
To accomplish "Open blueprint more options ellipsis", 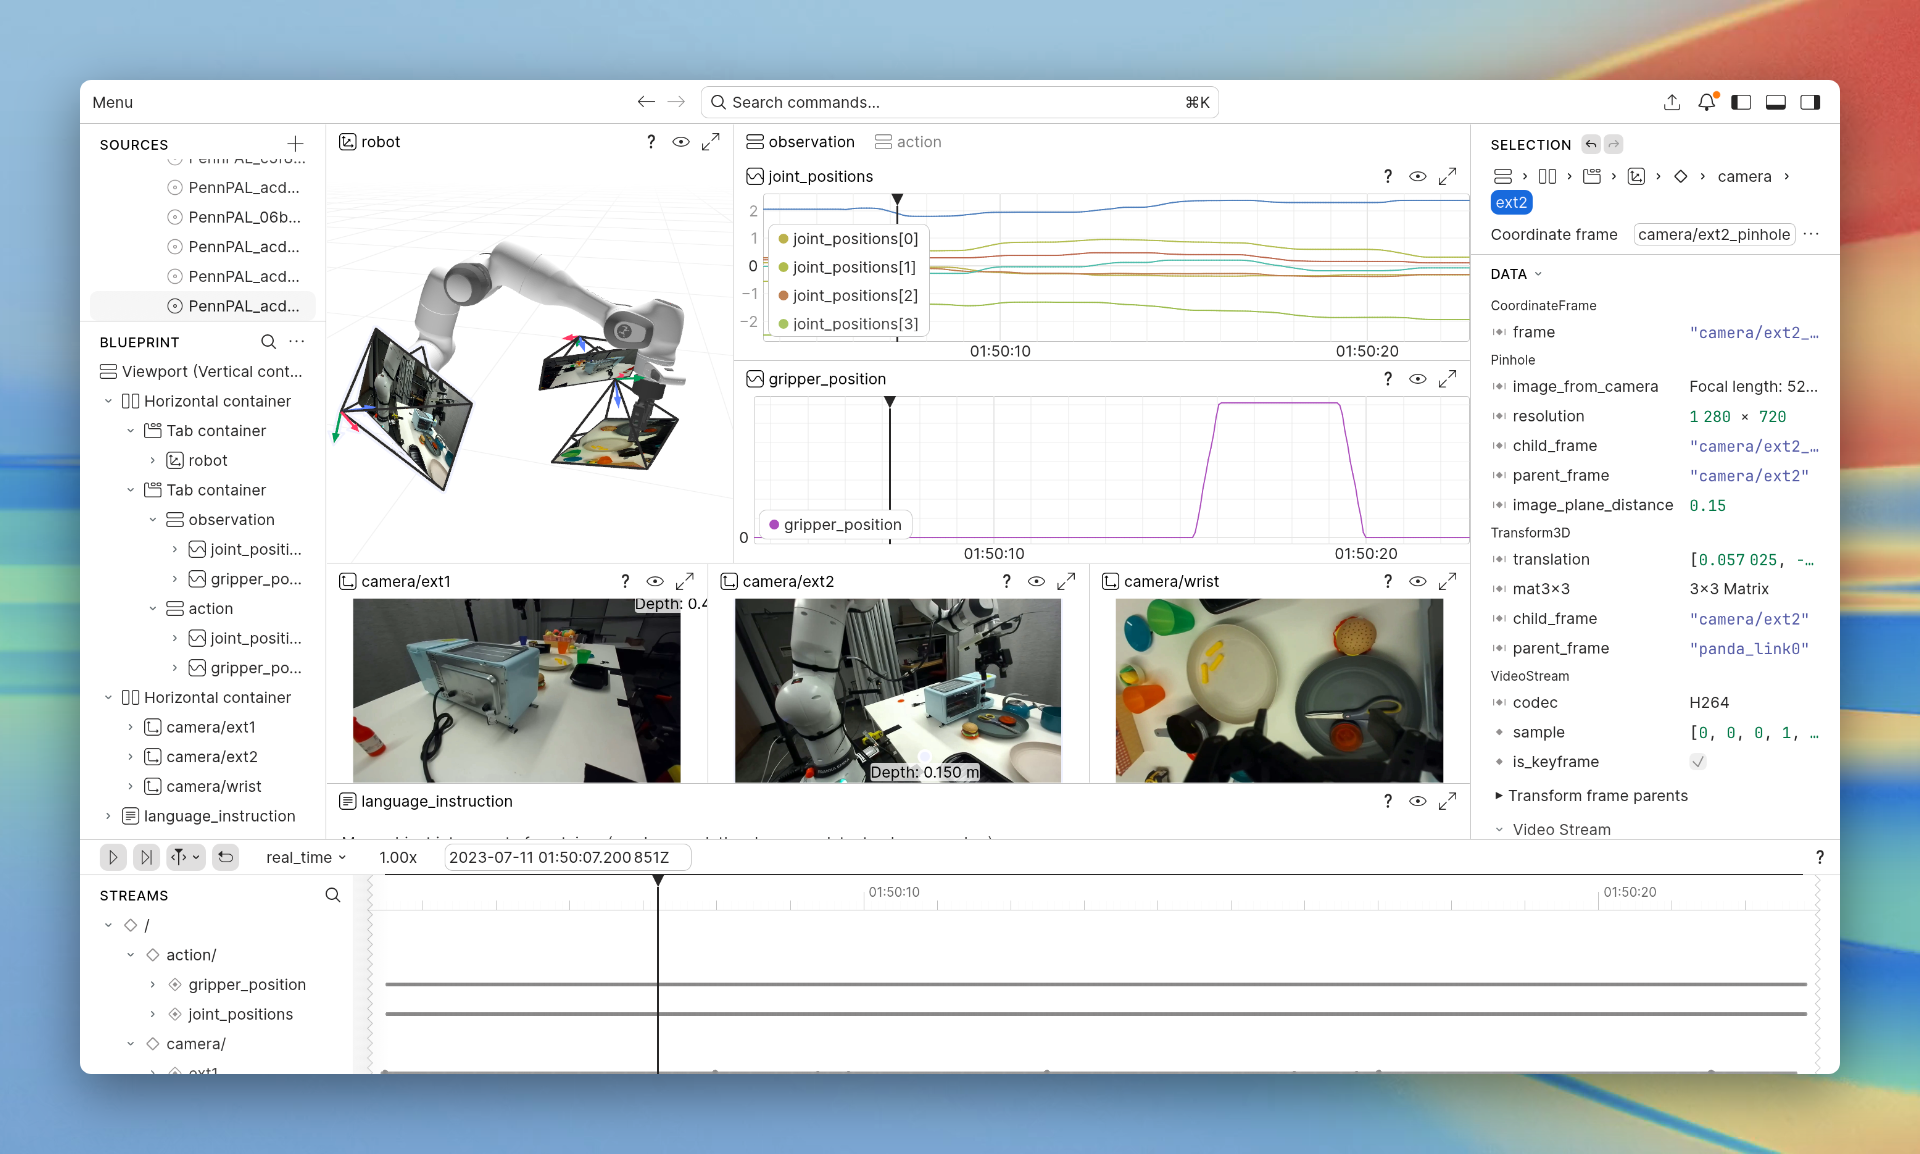I will click(297, 342).
